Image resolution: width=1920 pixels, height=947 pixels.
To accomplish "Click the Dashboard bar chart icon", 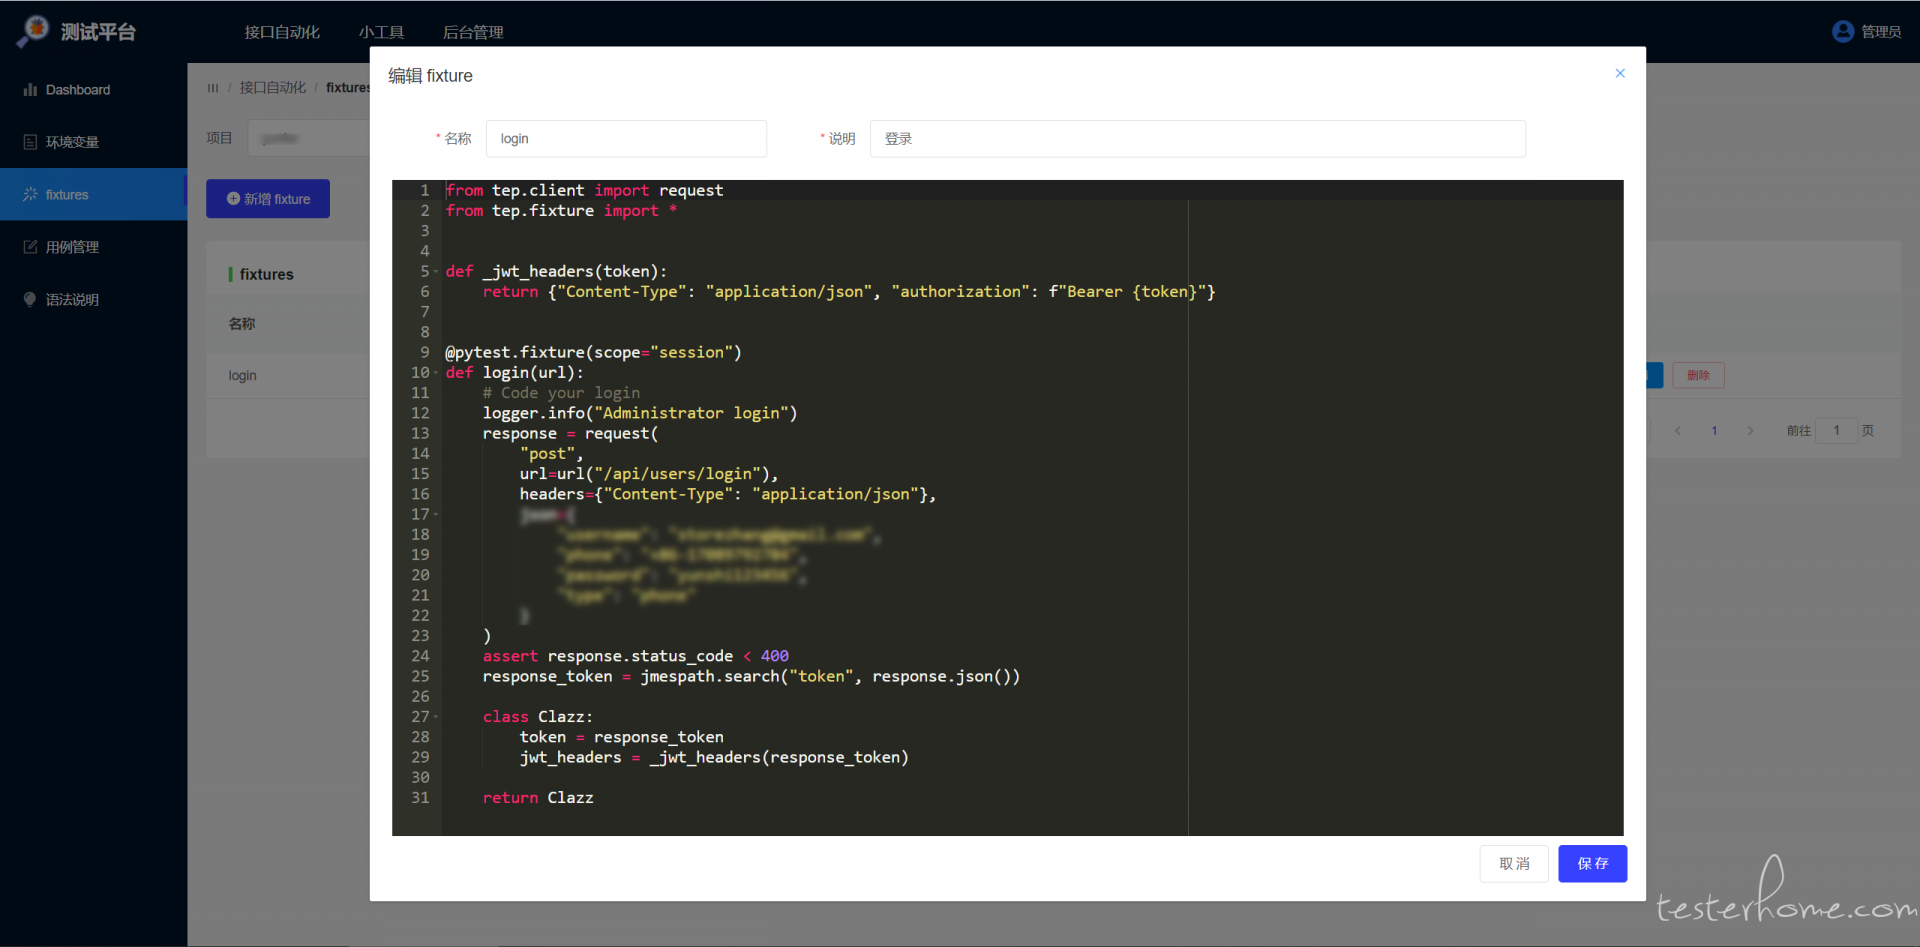I will pyautogui.click(x=30, y=90).
